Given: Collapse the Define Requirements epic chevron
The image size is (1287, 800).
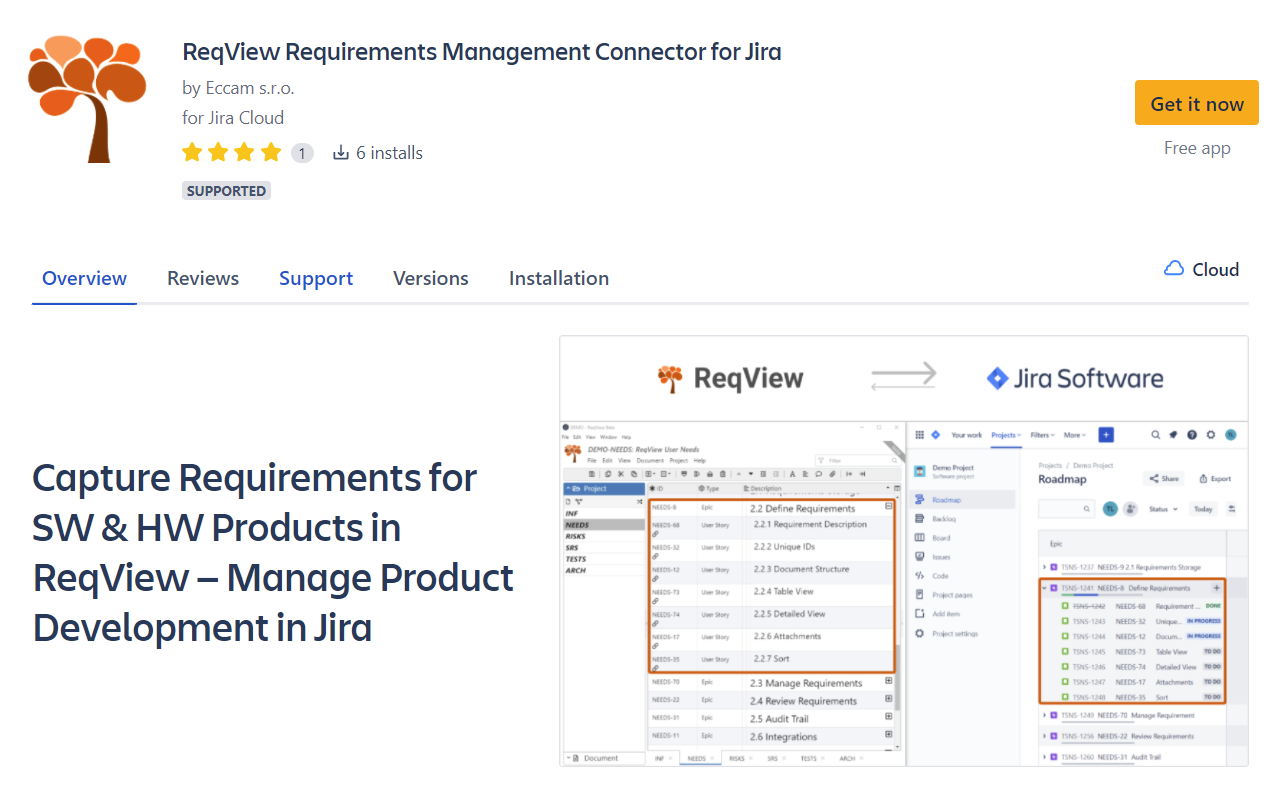Looking at the screenshot, I should coord(1044,588).
